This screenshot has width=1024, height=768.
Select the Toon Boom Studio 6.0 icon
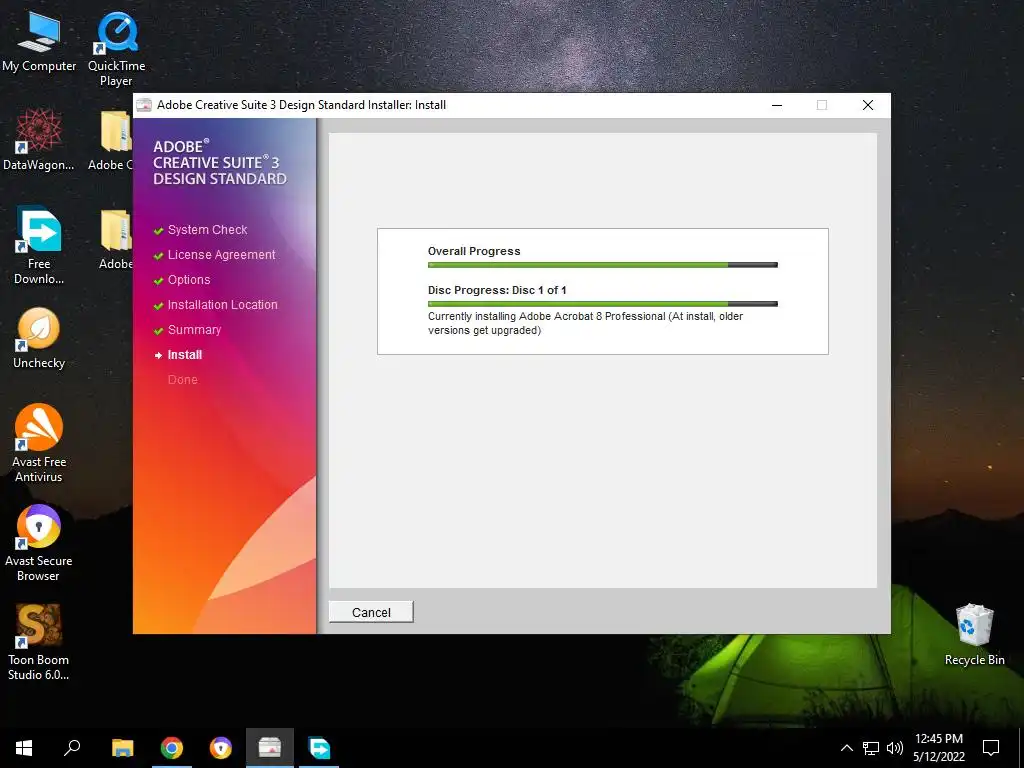pos(39,642)
